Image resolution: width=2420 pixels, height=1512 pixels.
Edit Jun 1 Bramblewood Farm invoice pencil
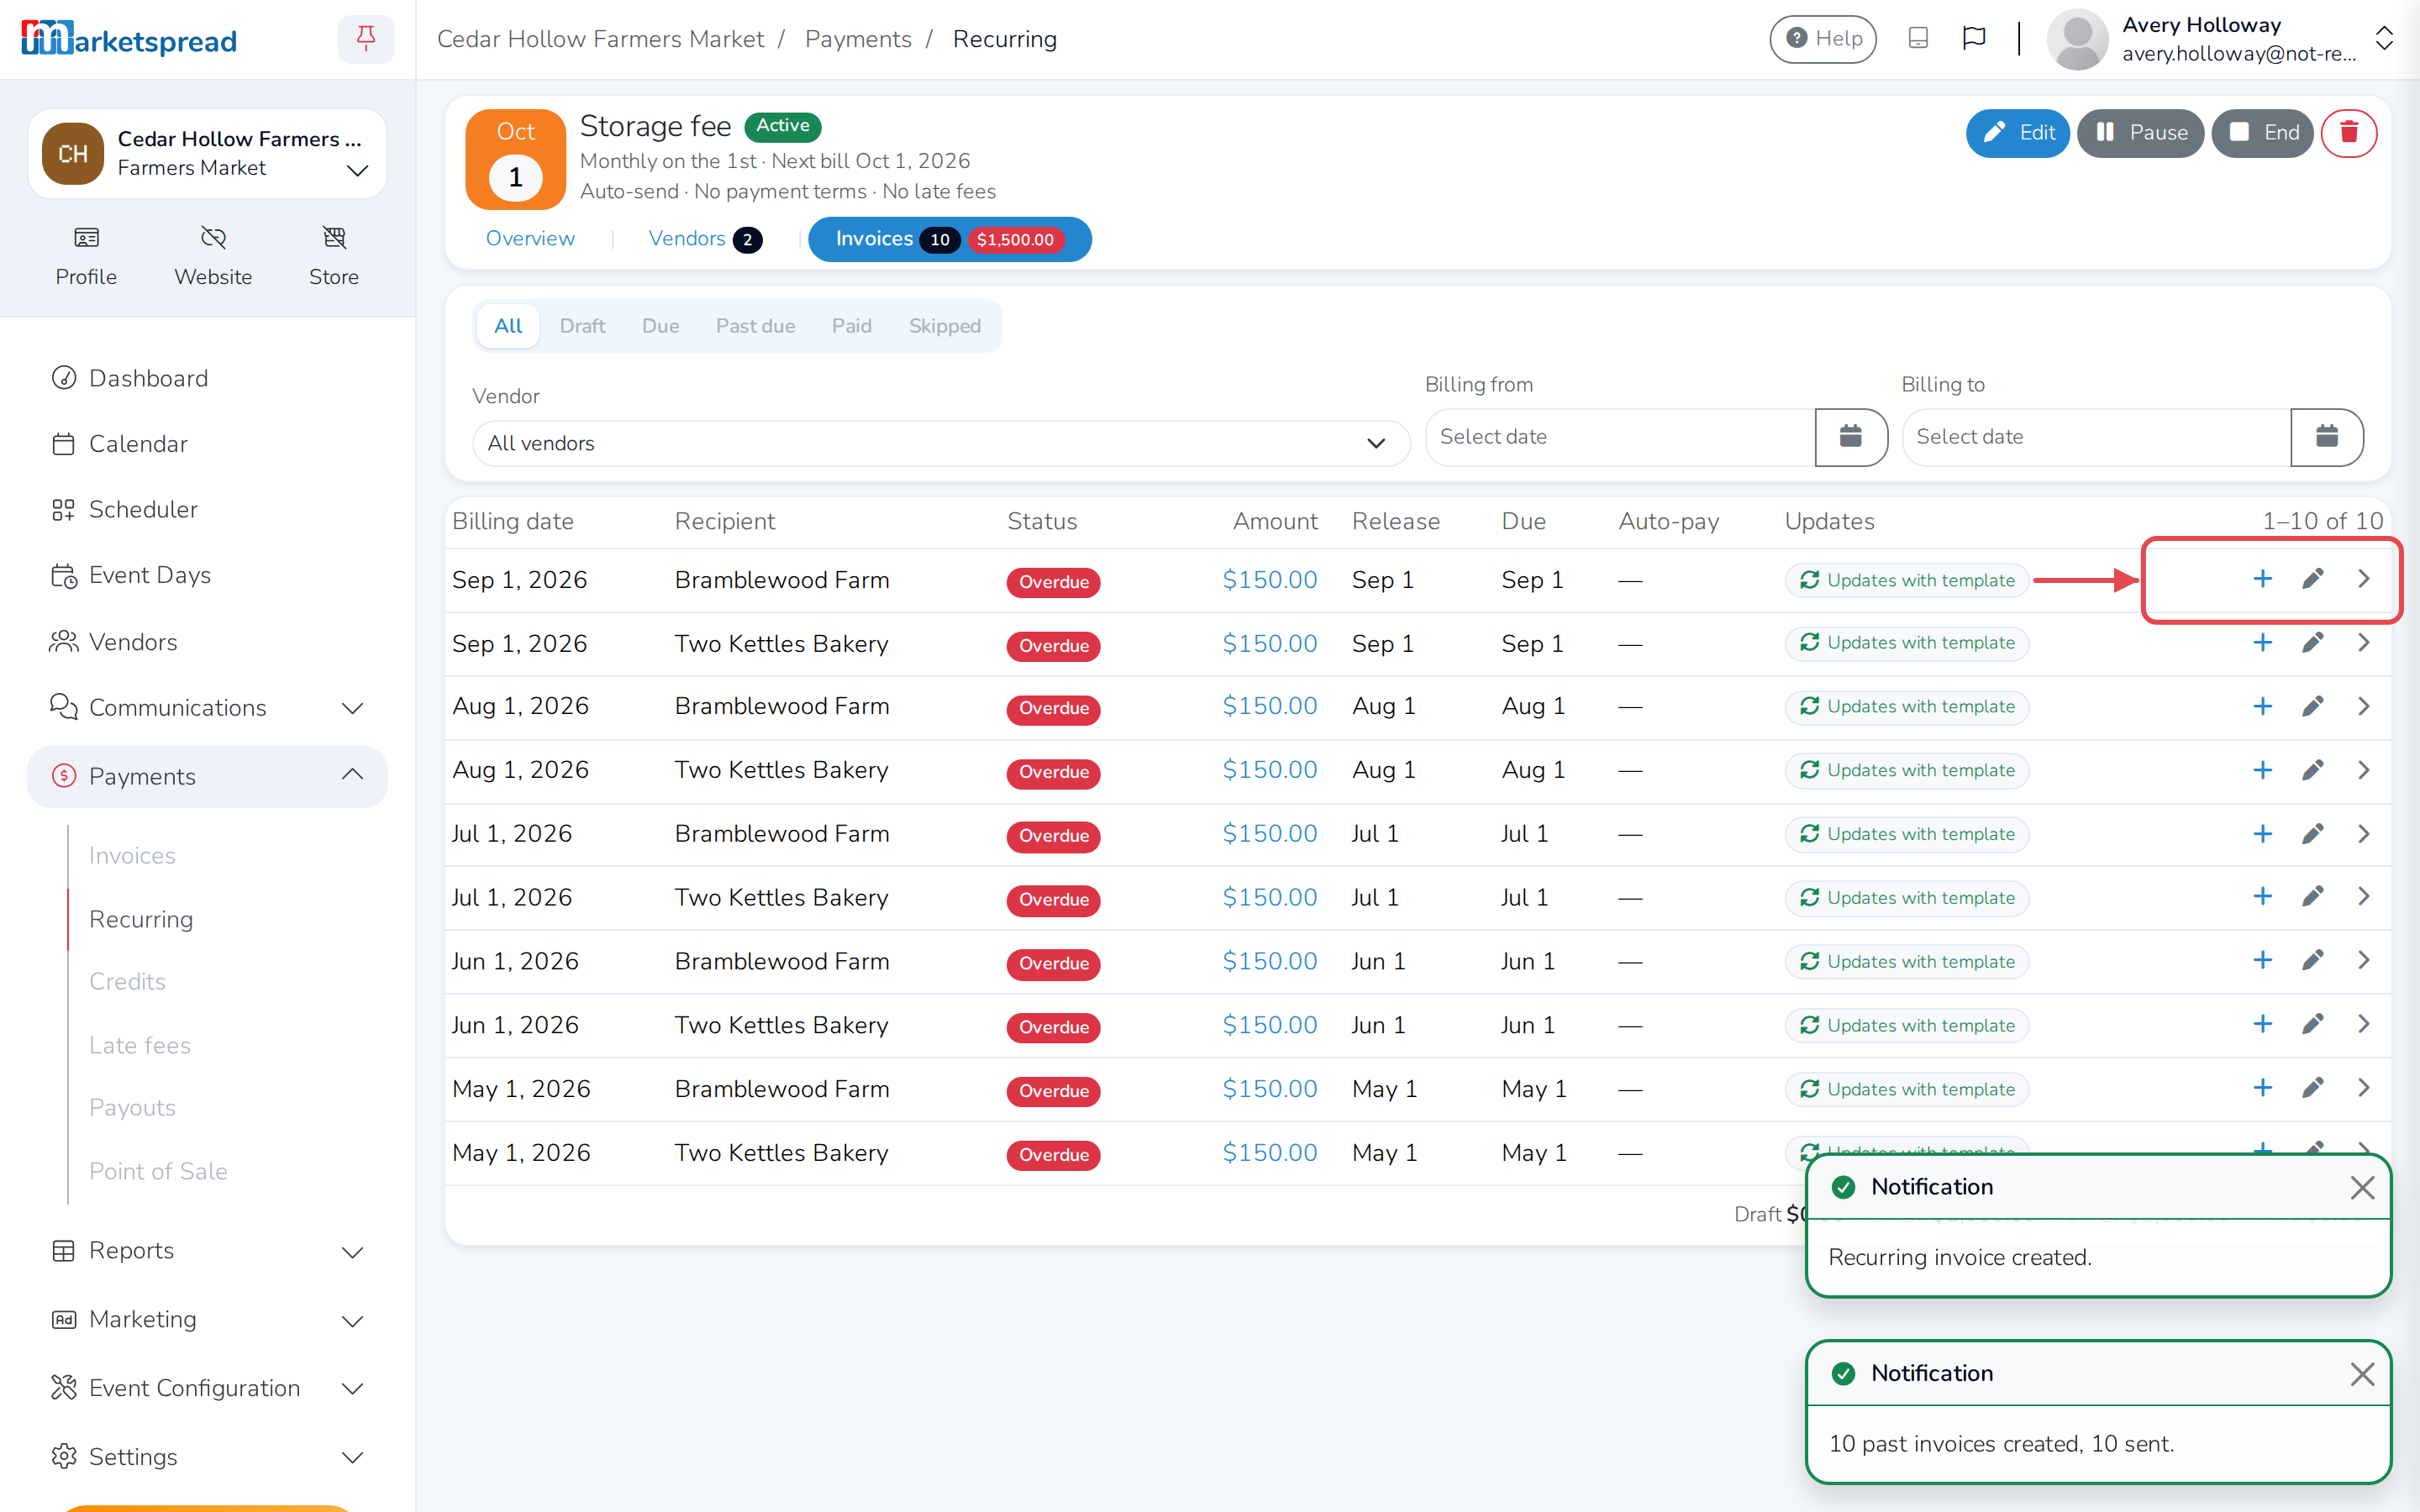(2312, 961)
